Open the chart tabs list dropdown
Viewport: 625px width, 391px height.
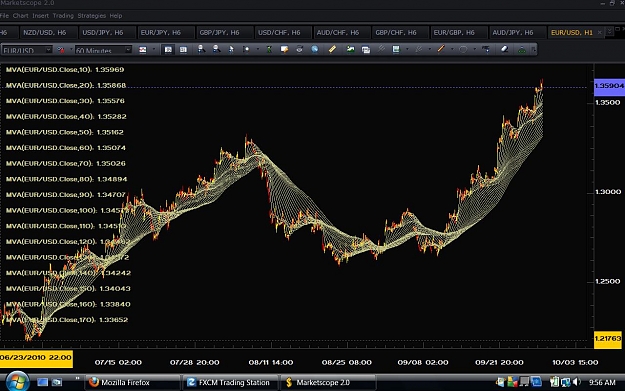coord(609,32)
